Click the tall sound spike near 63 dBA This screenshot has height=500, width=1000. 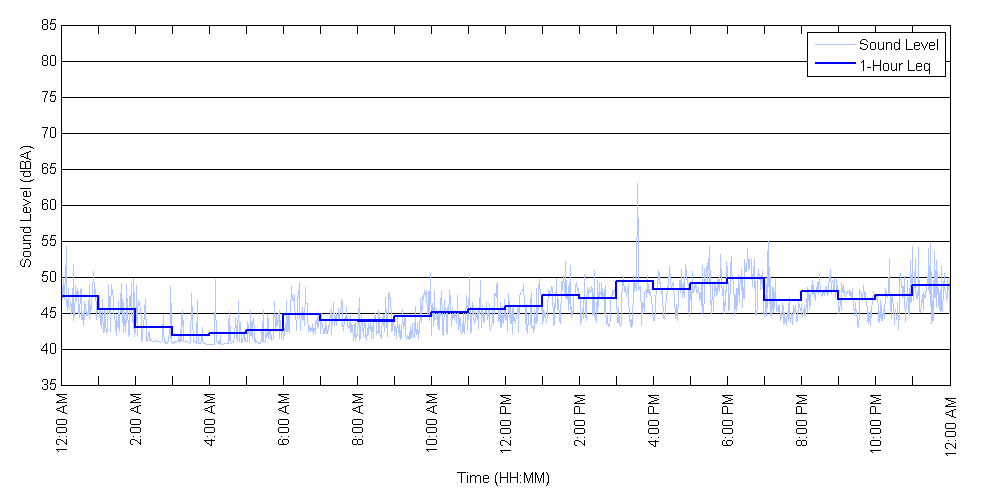pos(637,187)
